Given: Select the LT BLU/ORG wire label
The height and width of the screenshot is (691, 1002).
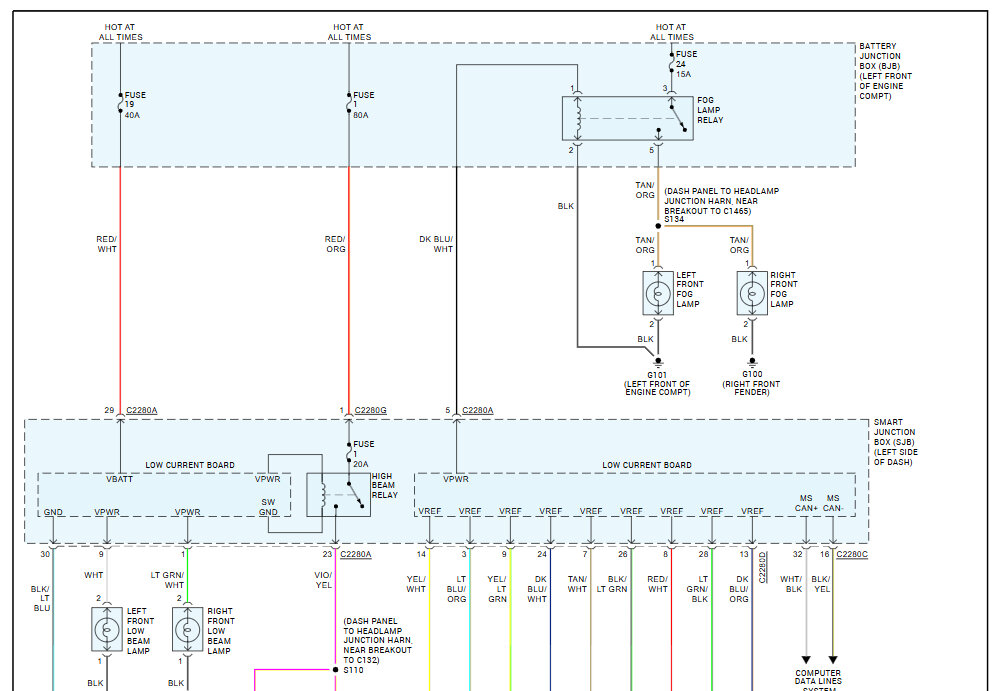Looking at the screenshot, I should point(457,589).
